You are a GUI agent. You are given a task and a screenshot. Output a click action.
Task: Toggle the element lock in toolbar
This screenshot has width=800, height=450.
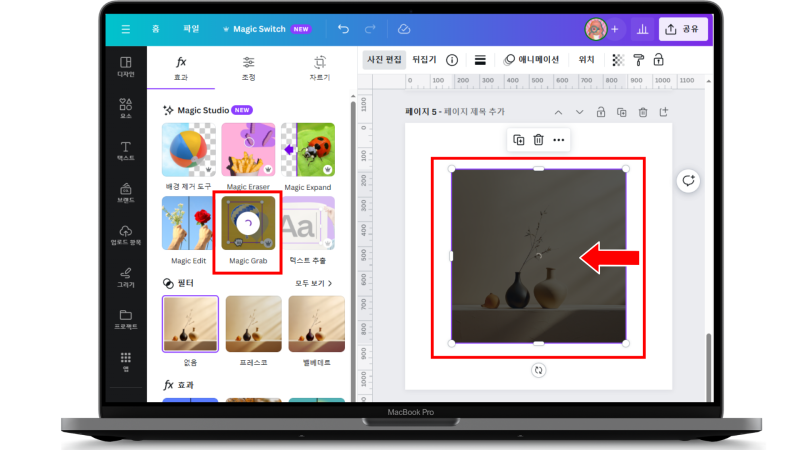coord(659,60)
